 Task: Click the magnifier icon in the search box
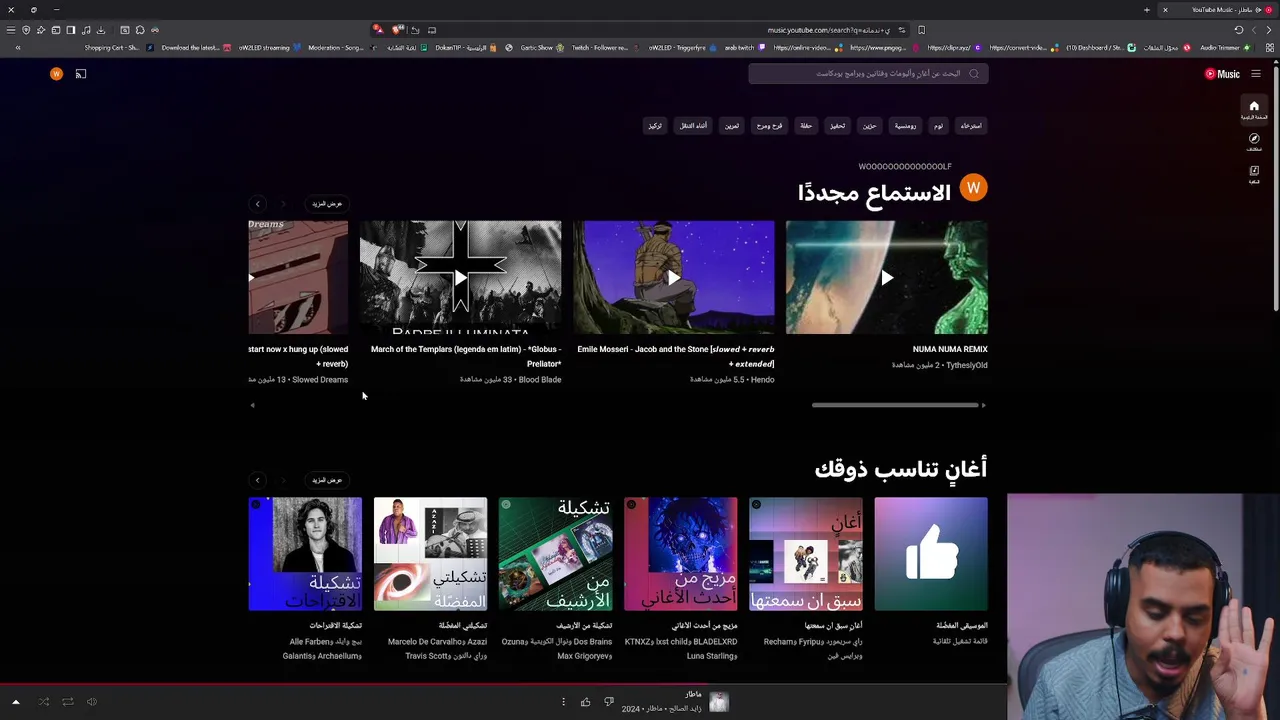pos(974,73)
